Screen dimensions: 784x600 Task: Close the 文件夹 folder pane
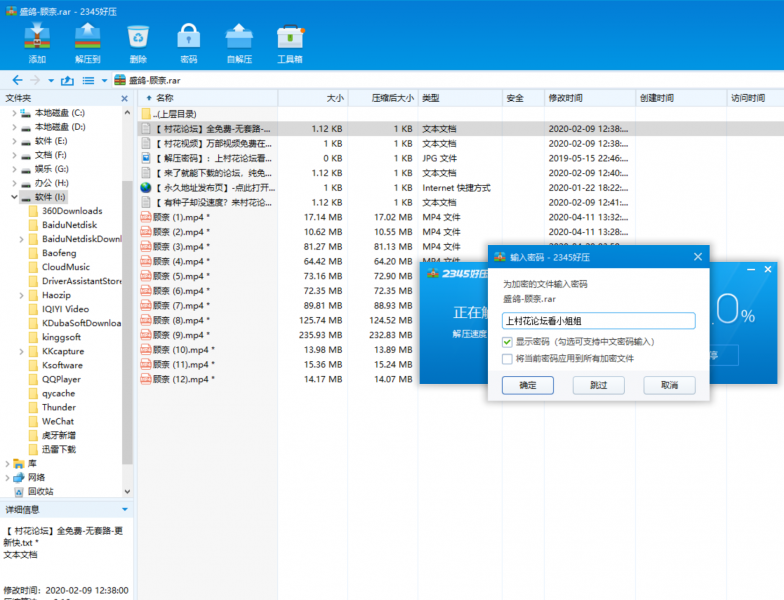(x=124, y=98)
